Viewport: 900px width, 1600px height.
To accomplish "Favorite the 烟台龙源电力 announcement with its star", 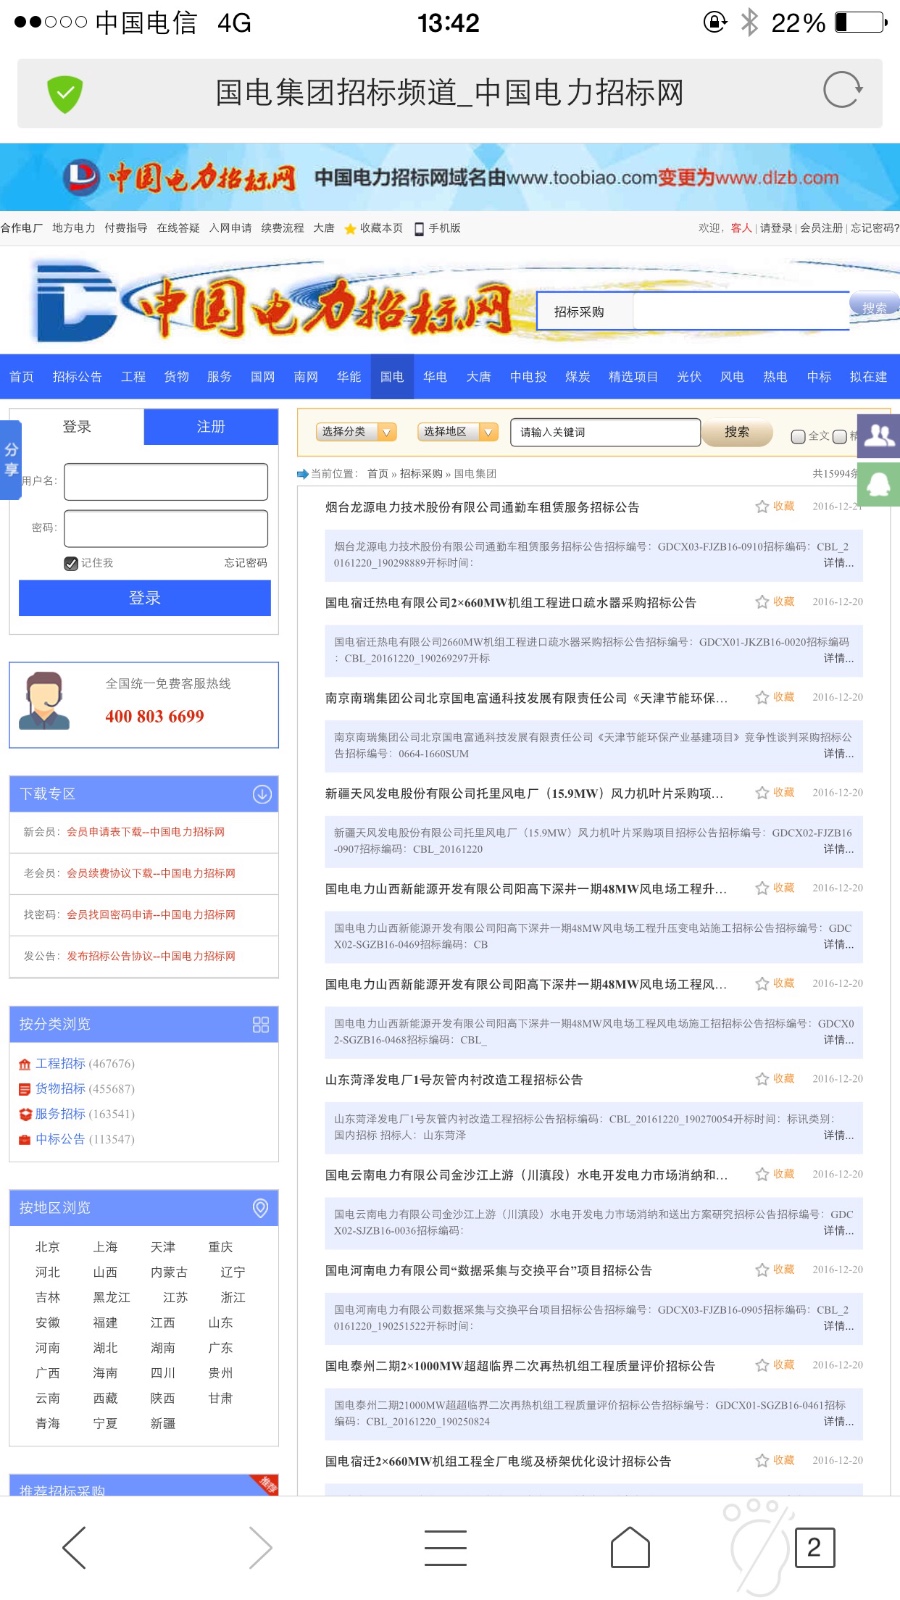I will [x=762, y=507].
